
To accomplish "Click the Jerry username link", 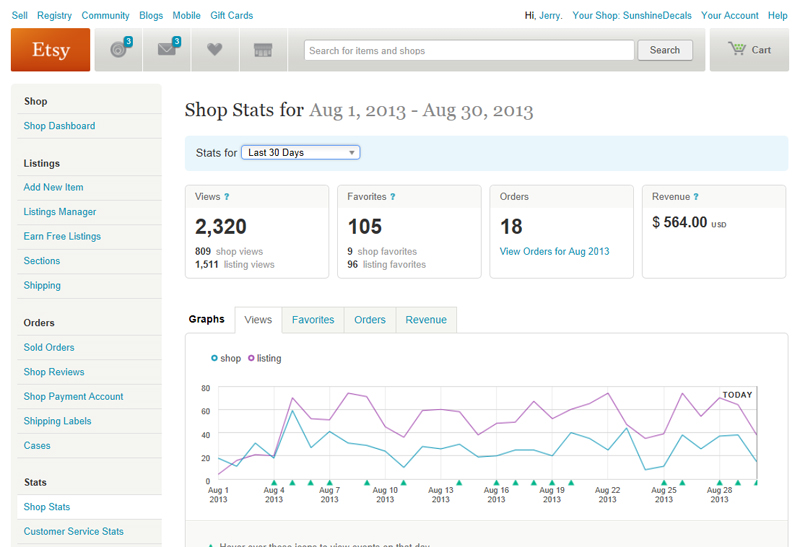I will pos(550,16).
